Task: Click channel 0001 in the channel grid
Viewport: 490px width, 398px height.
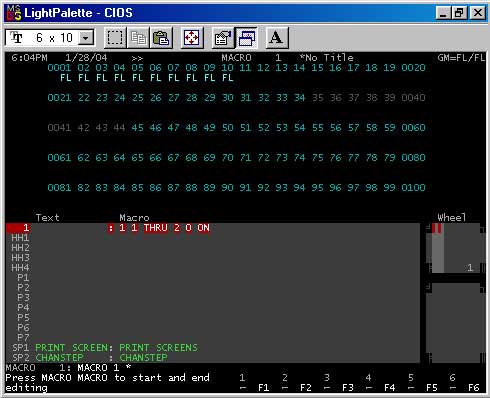Action: click(x=59, y=68)
